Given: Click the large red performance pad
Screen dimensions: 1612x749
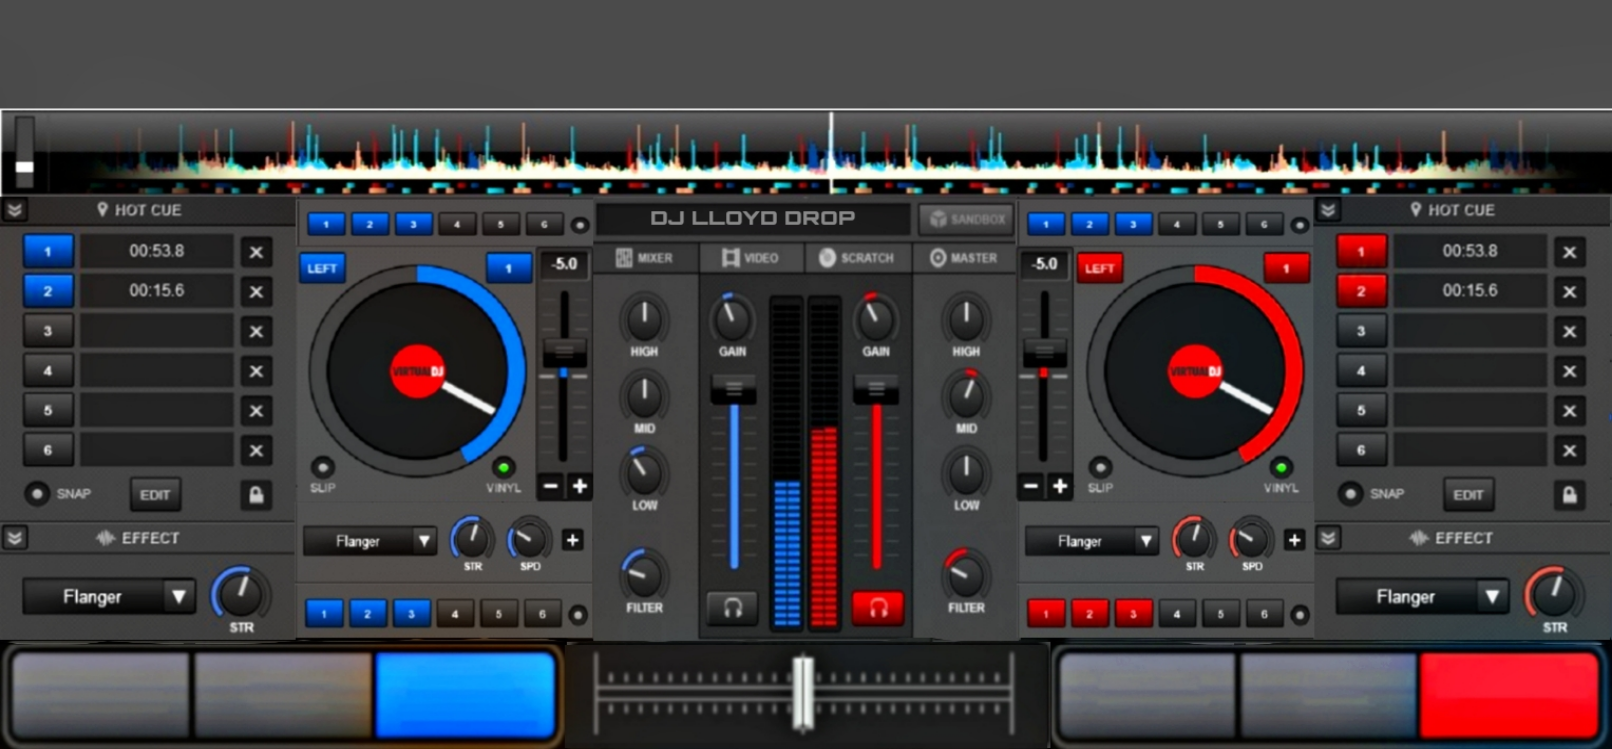Looking at the screenshot, I should click(1509, 694).
